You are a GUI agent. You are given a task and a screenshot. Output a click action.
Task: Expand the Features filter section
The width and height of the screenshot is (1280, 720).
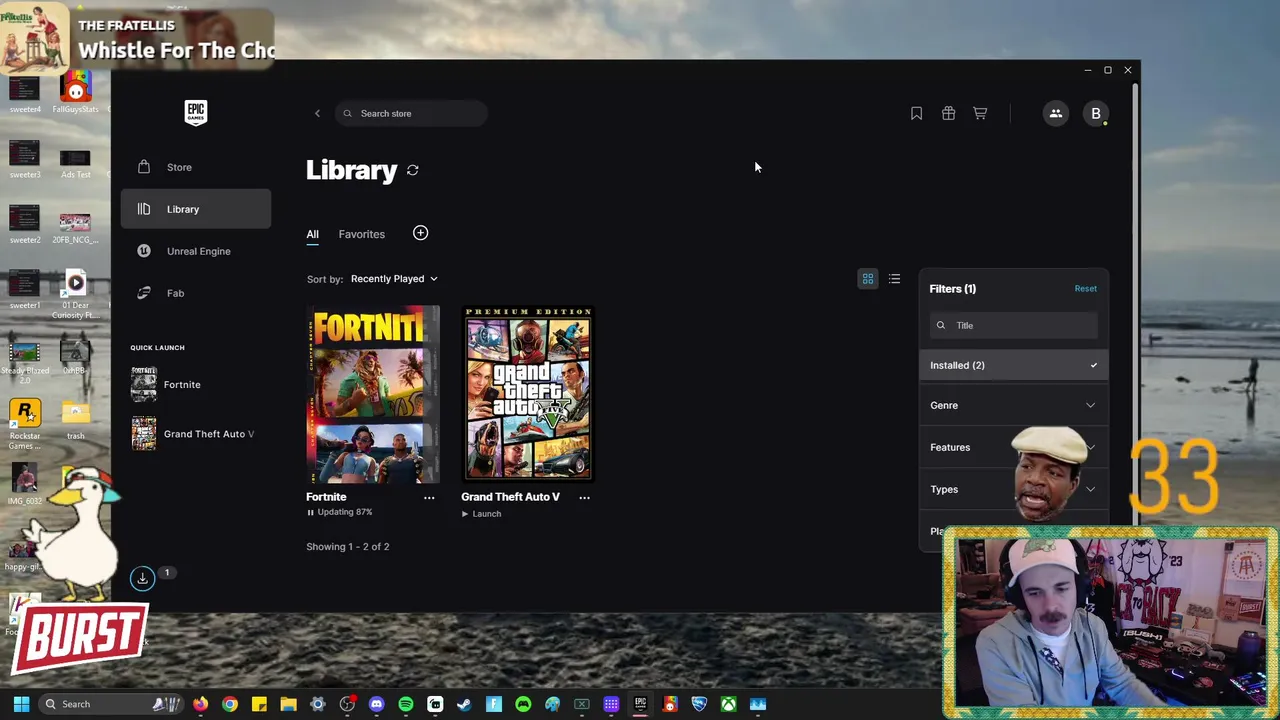click(x=1013, y=447)
